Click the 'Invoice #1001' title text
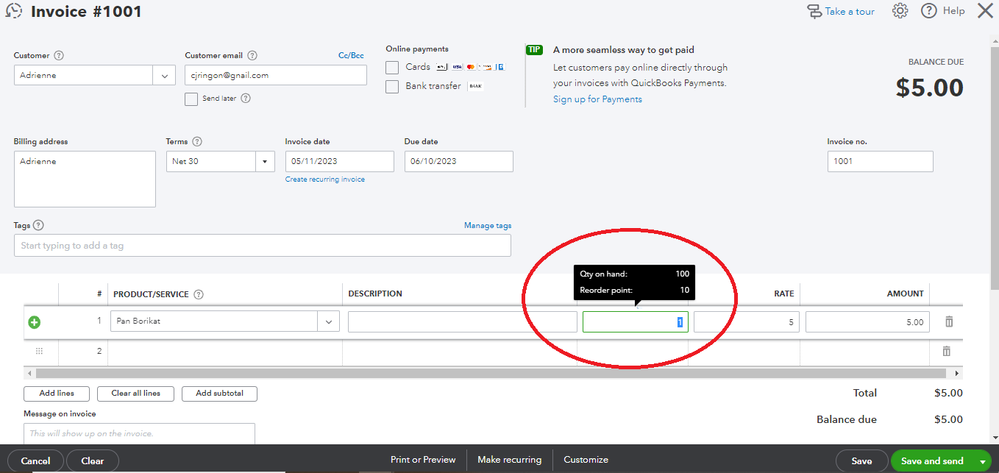999x473 pixels. pos(86,11)
